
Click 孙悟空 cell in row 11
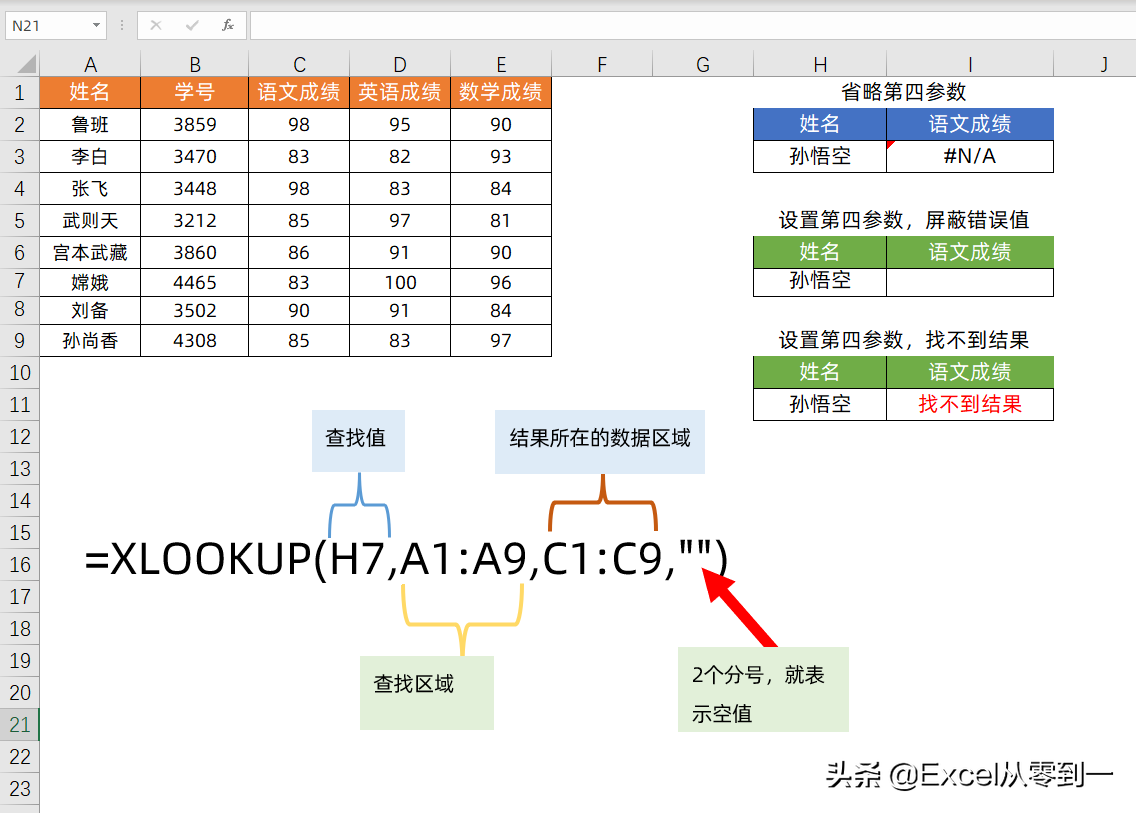point(820,404)
